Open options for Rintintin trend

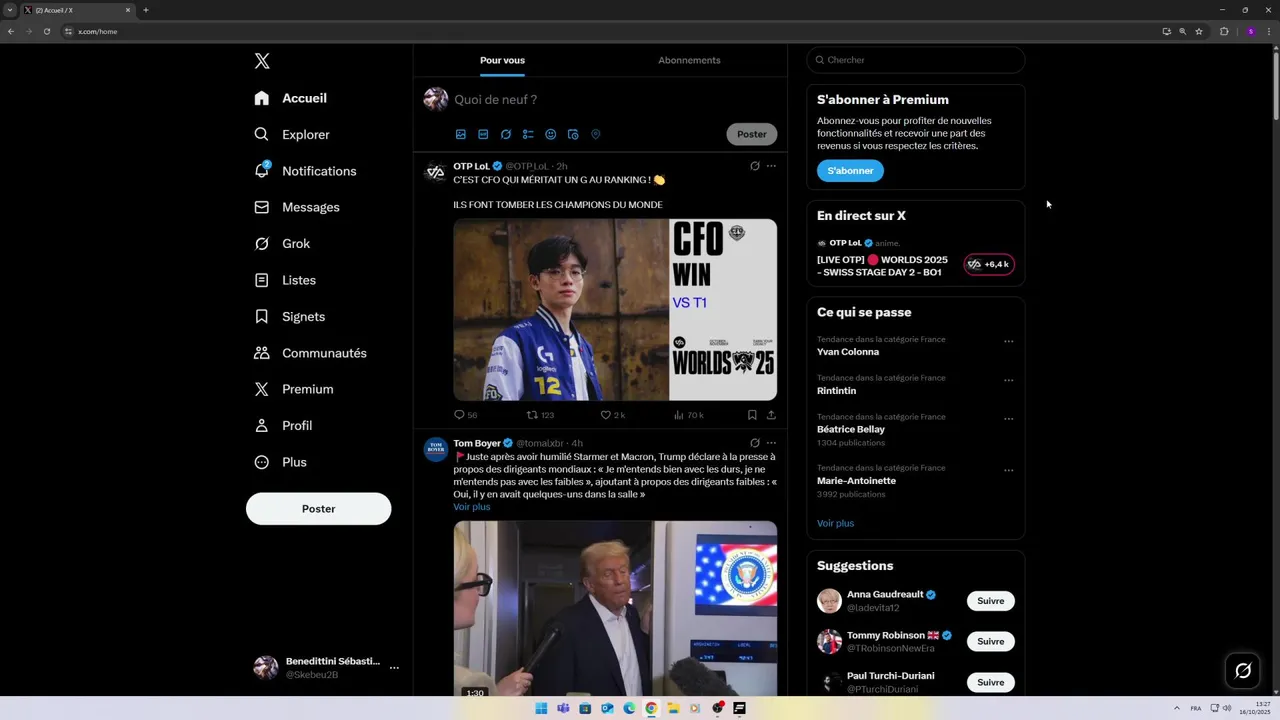(x=1008, y=380)
